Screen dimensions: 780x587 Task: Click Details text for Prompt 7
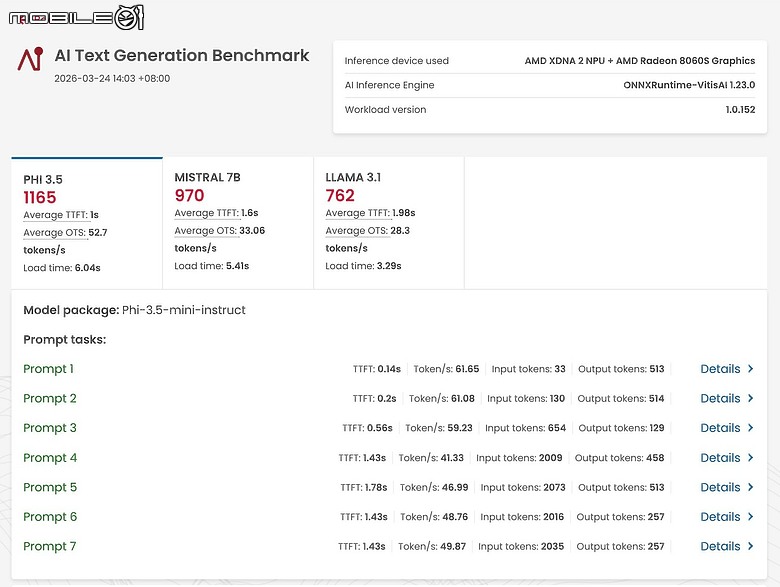[x=720, y=547]
